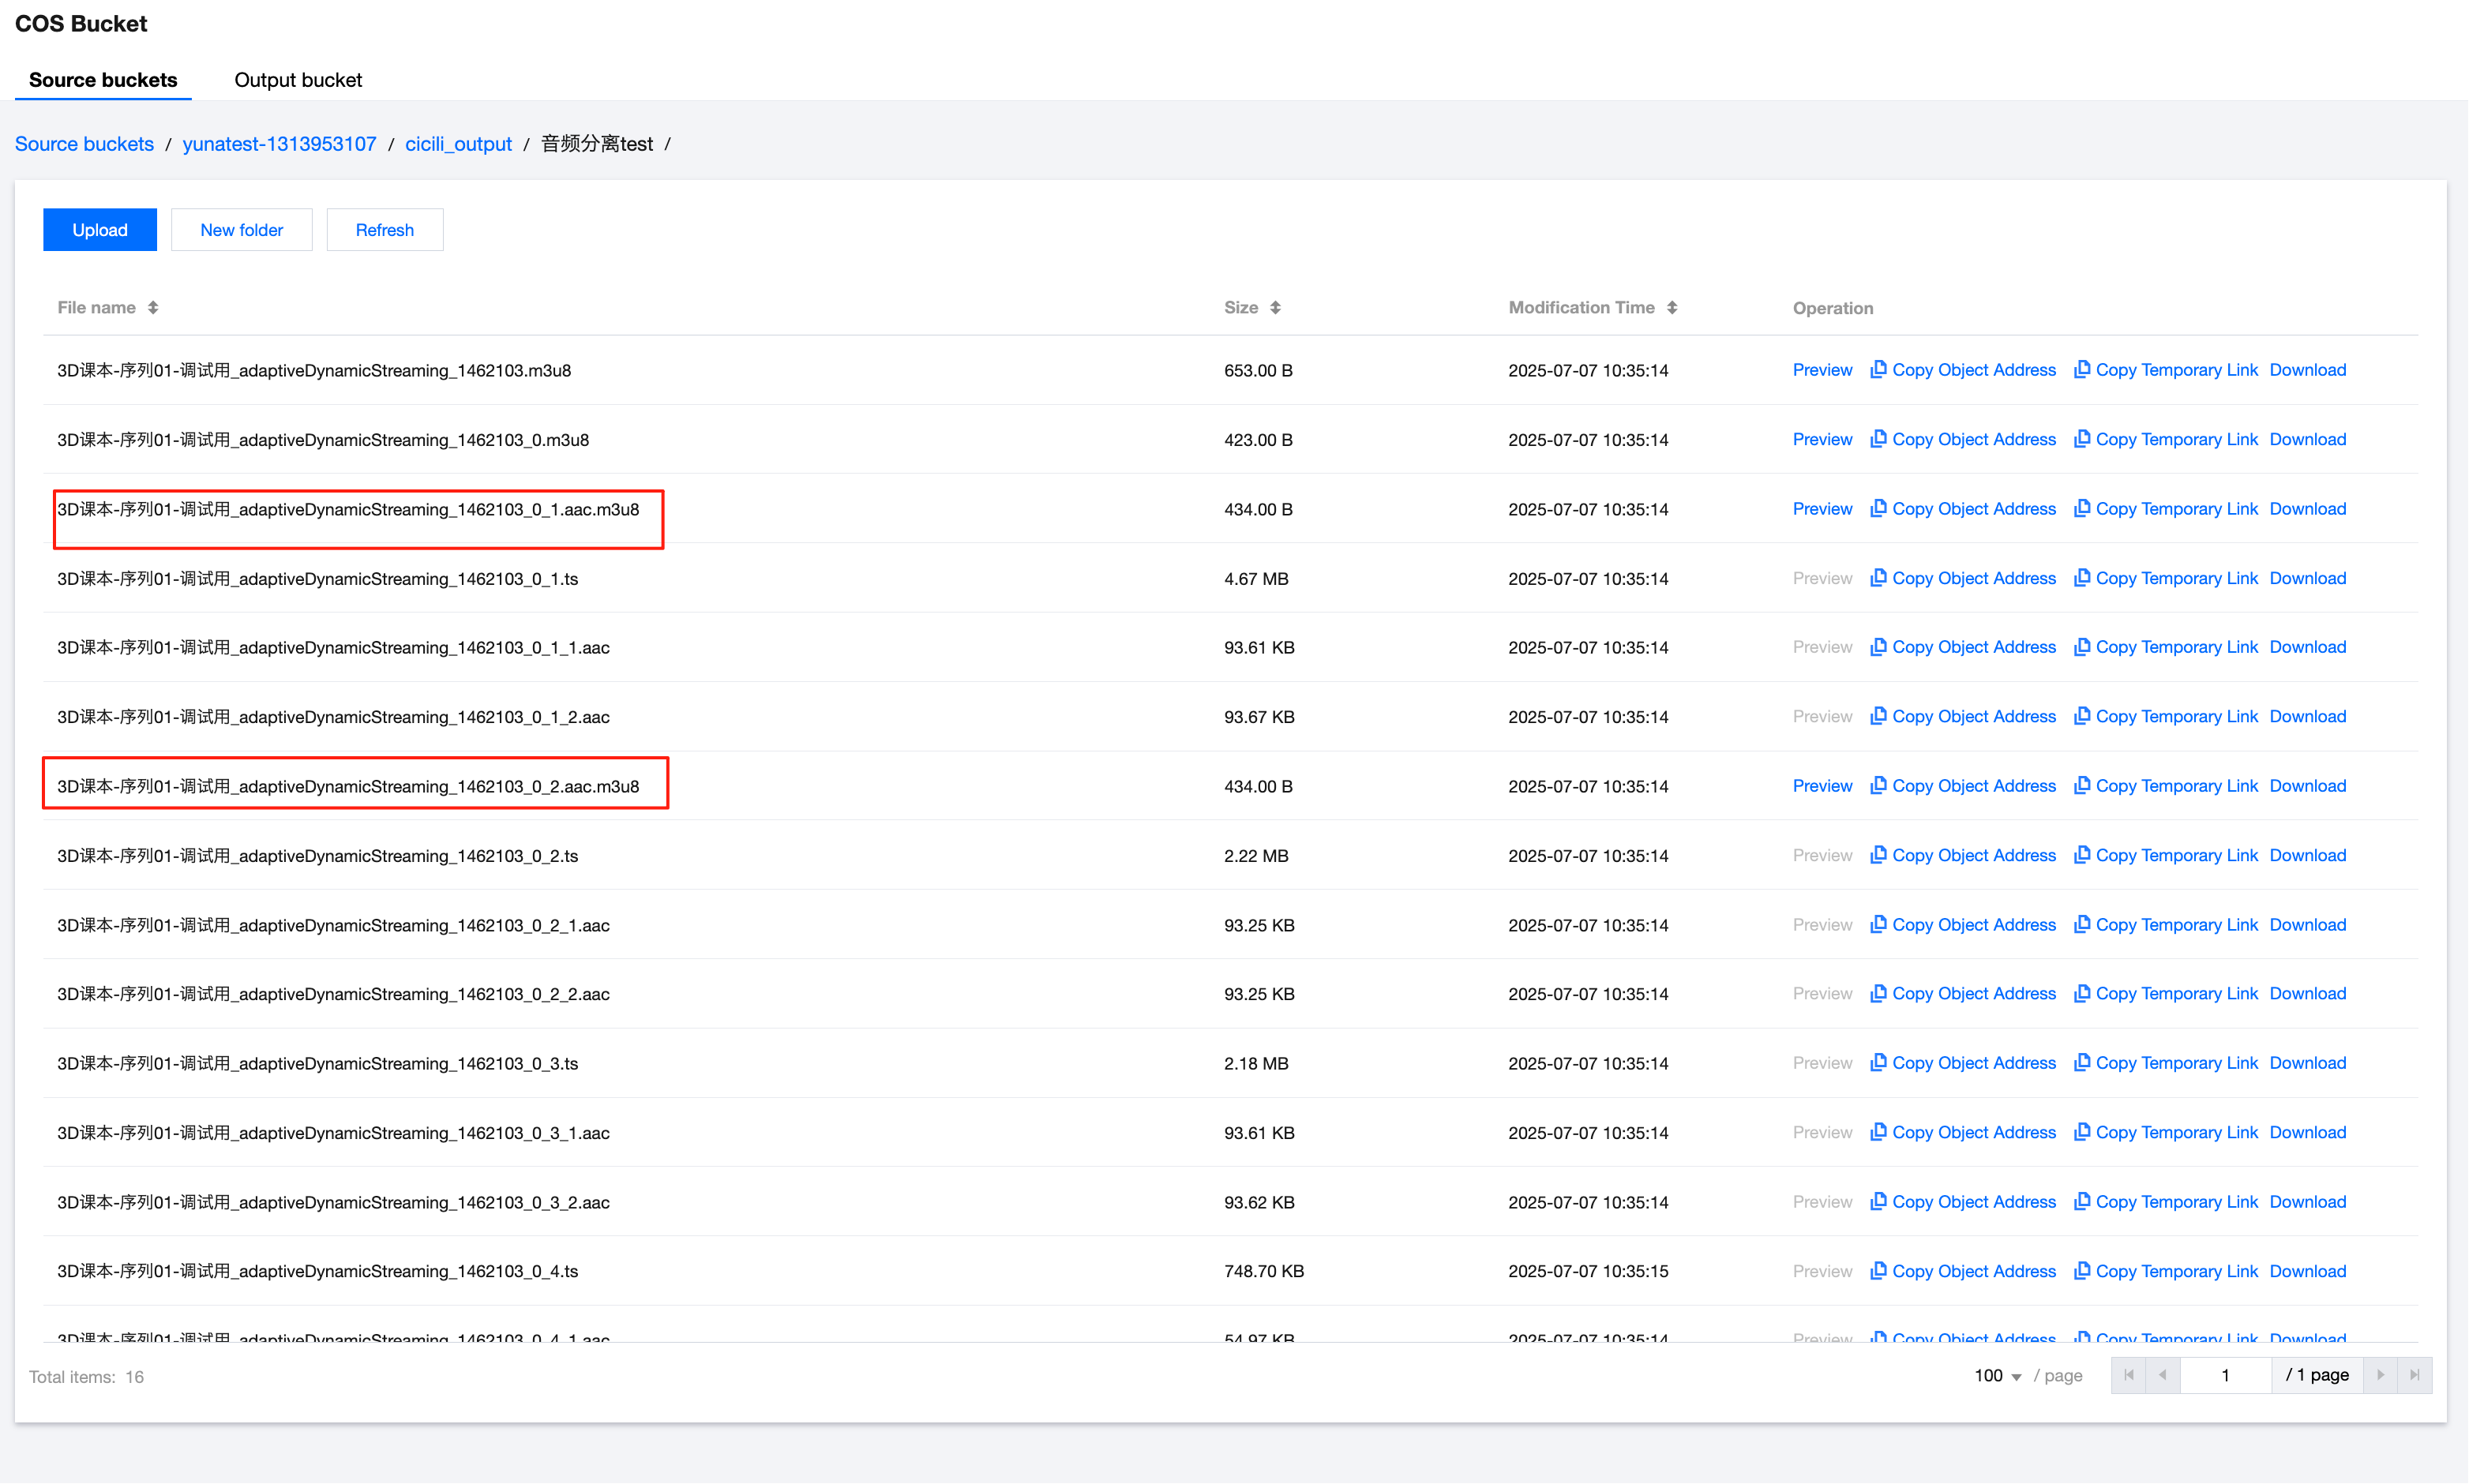2469x1484 pixels.
Task: Jump to last page arrow
Action: [2414, 1376]
